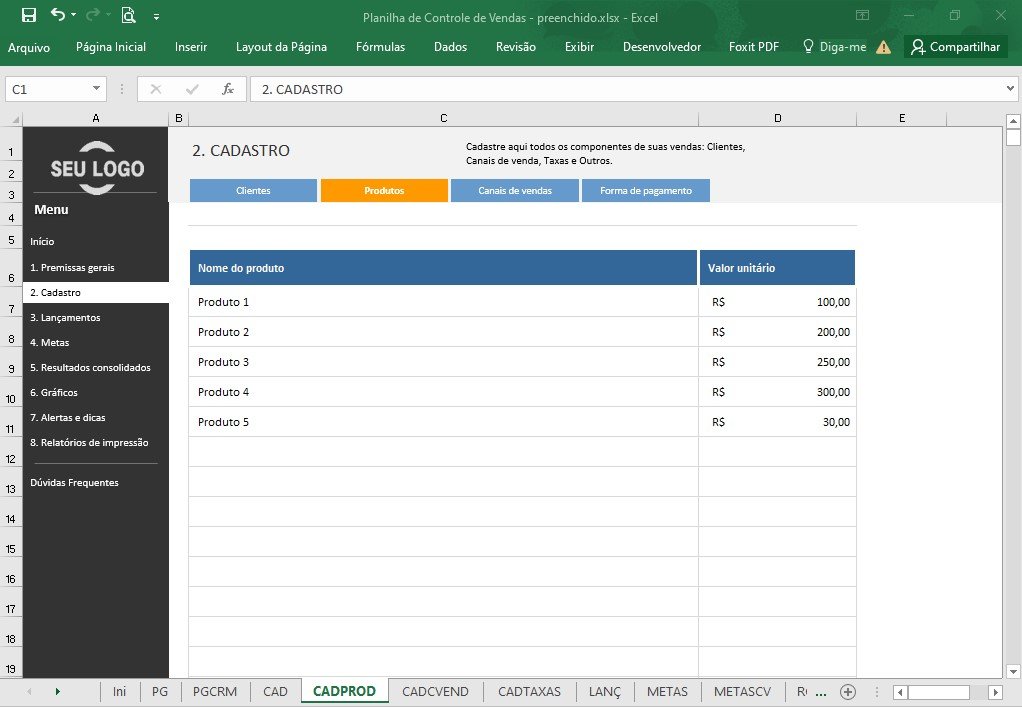This screenshot has width=1022, height=707.
Task: Click the fx insert function icon
Action: click(227, 89)
